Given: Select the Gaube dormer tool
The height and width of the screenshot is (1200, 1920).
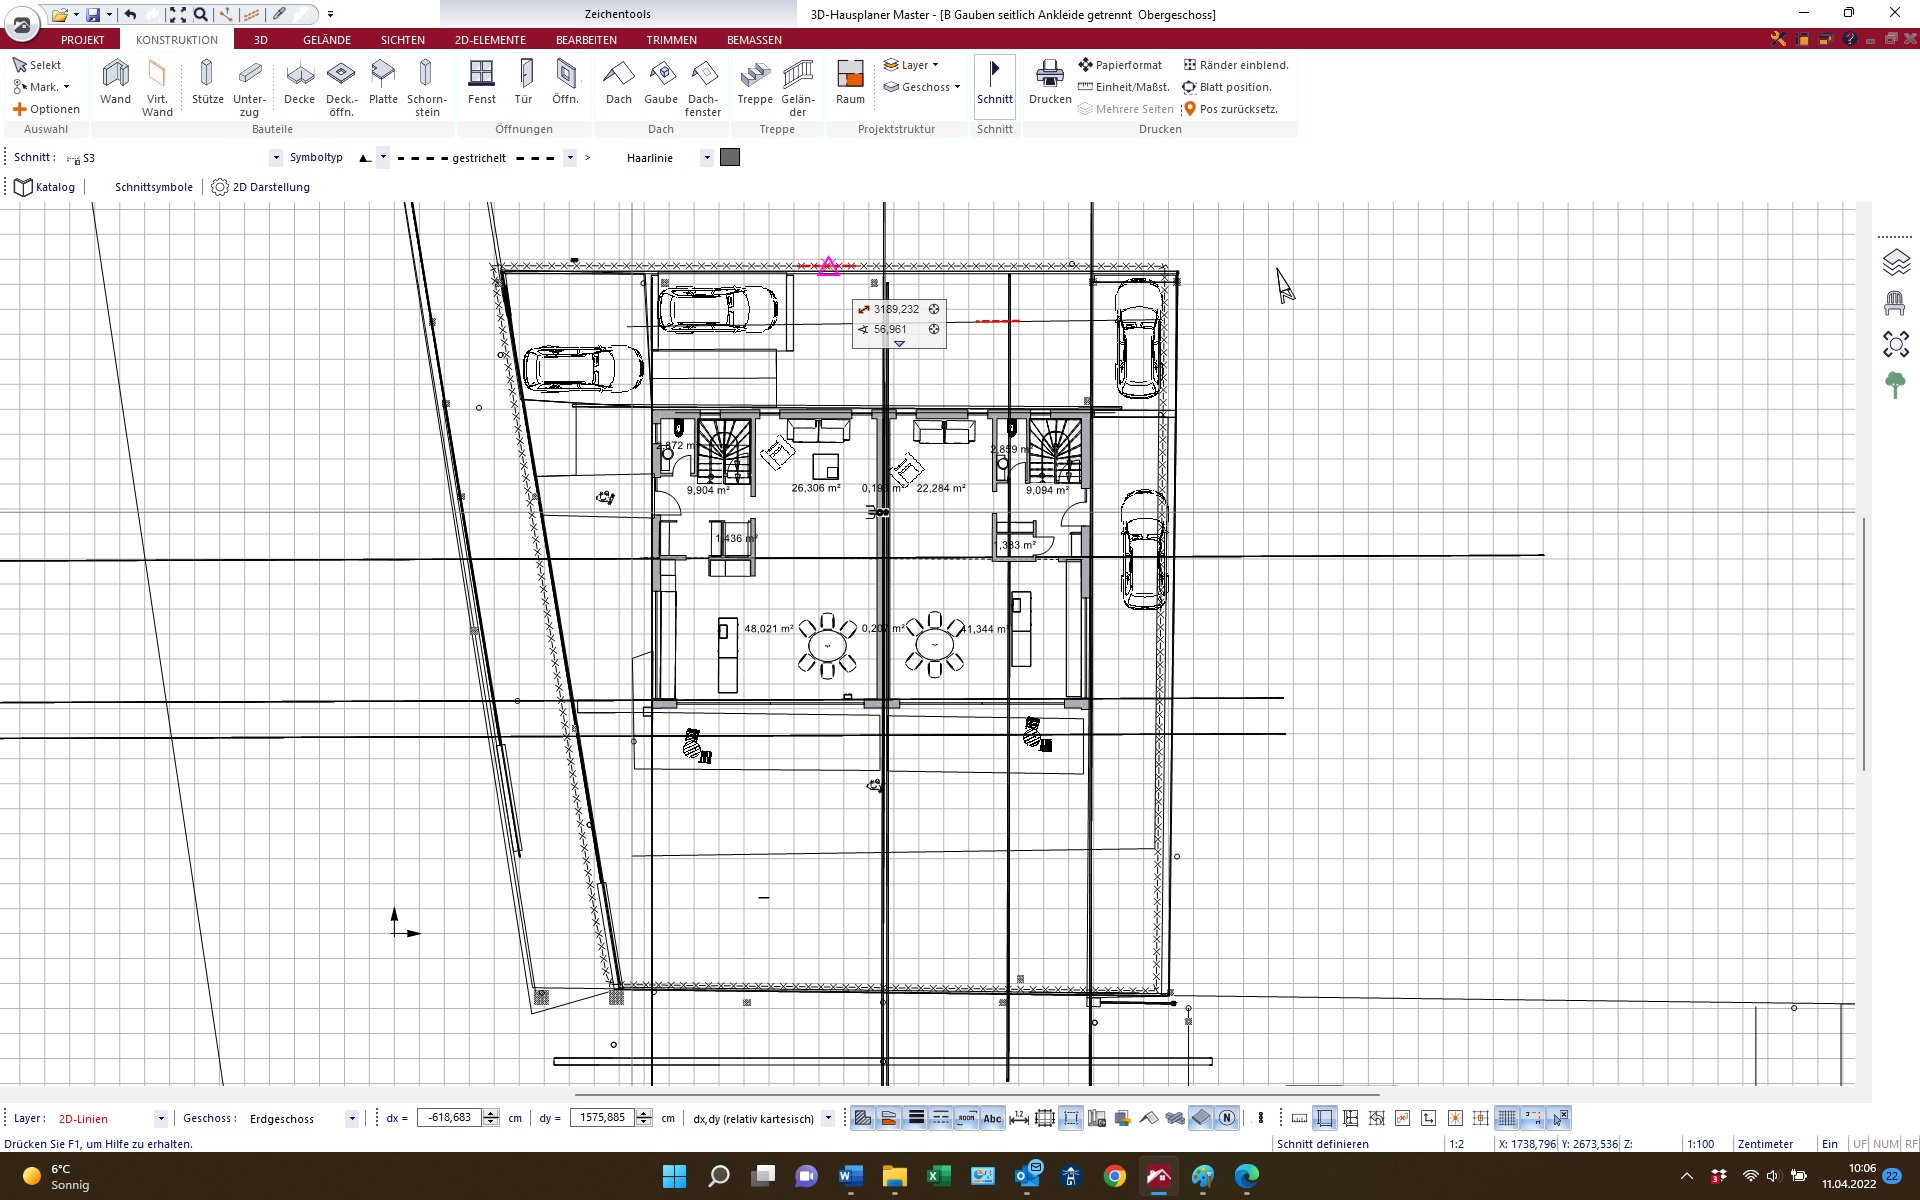Looking at the screenshot, I should [661, 82].
